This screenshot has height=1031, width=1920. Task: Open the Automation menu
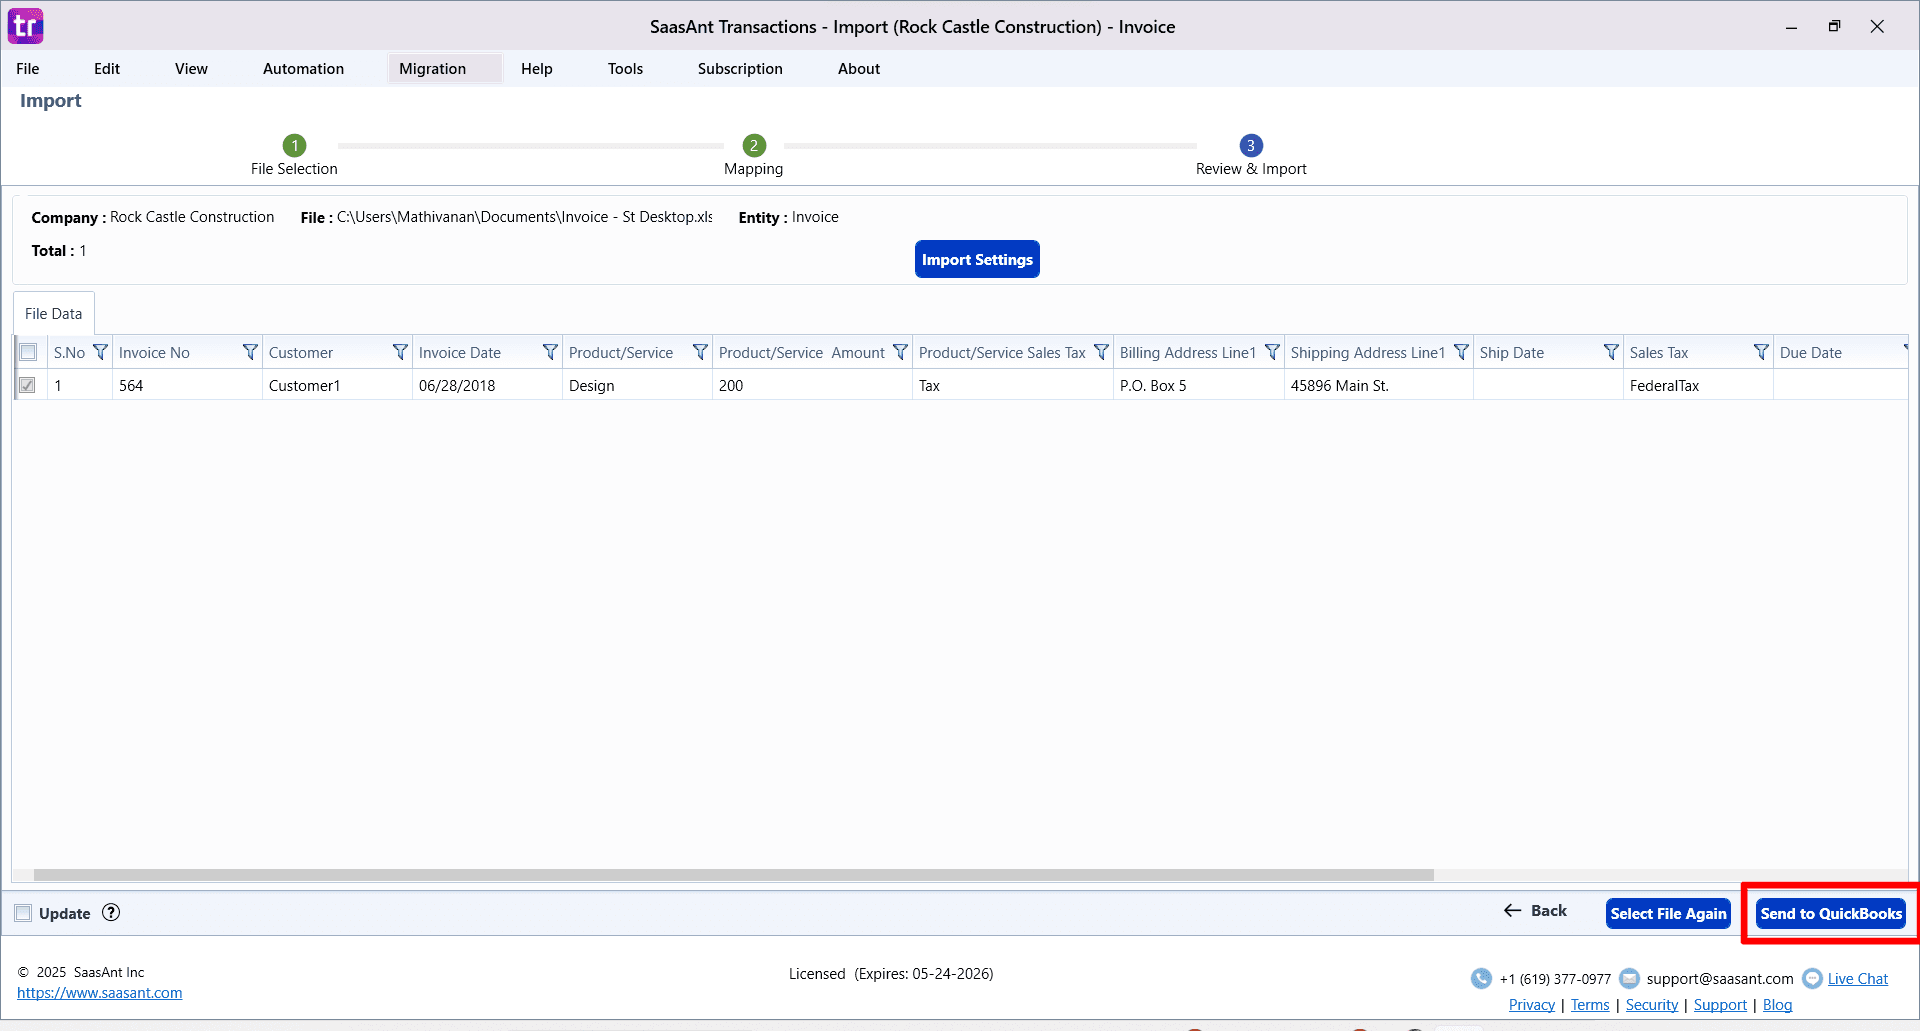tap(303, 69)
